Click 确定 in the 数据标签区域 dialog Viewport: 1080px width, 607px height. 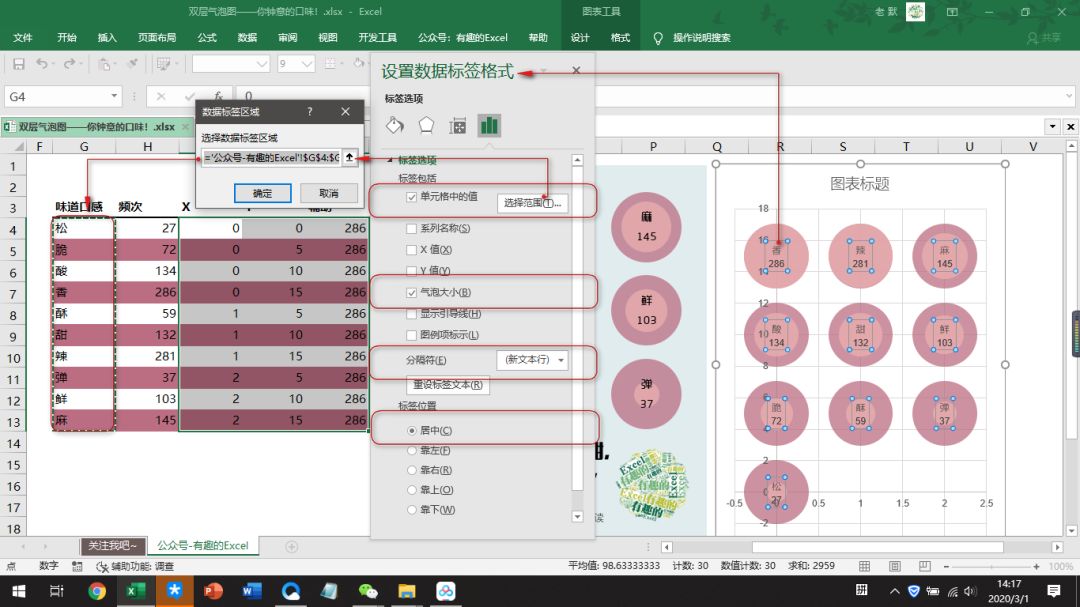[261, 192]
